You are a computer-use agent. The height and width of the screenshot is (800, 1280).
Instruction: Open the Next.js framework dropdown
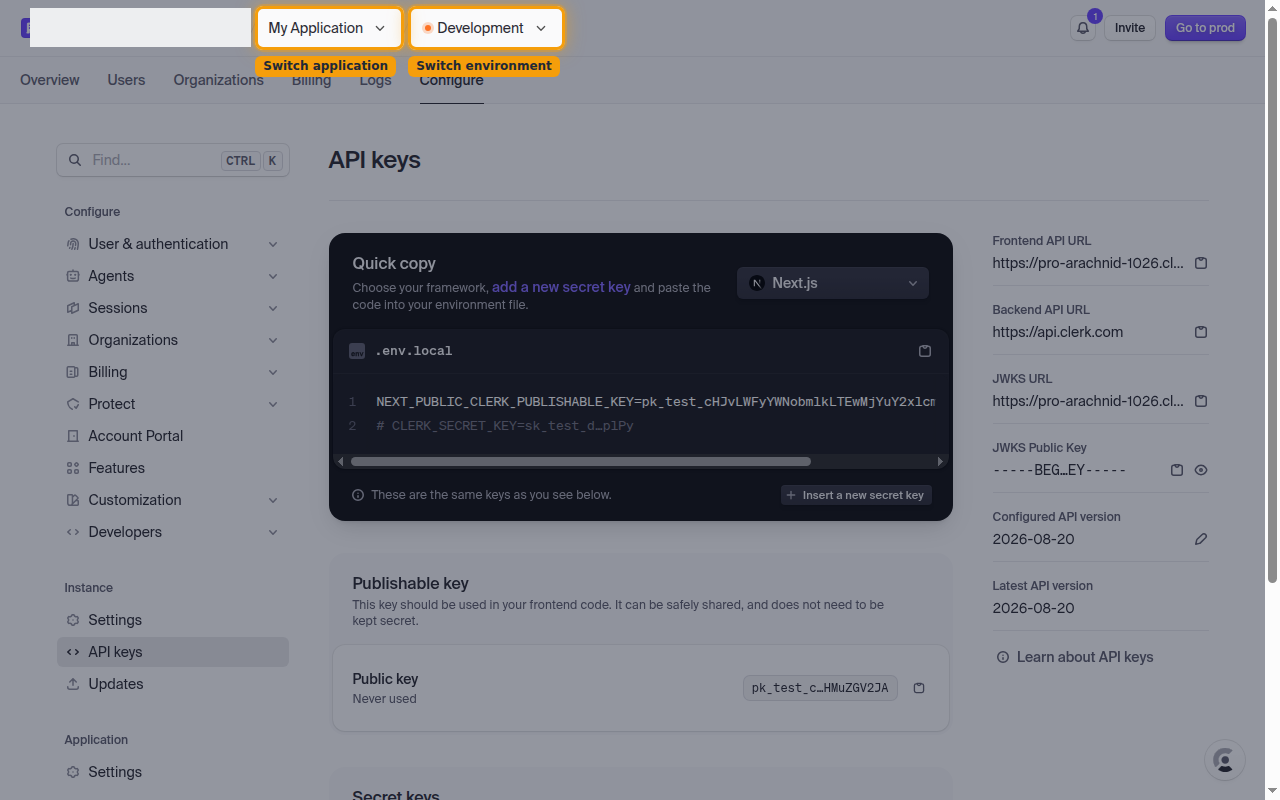tap(833, 283)
